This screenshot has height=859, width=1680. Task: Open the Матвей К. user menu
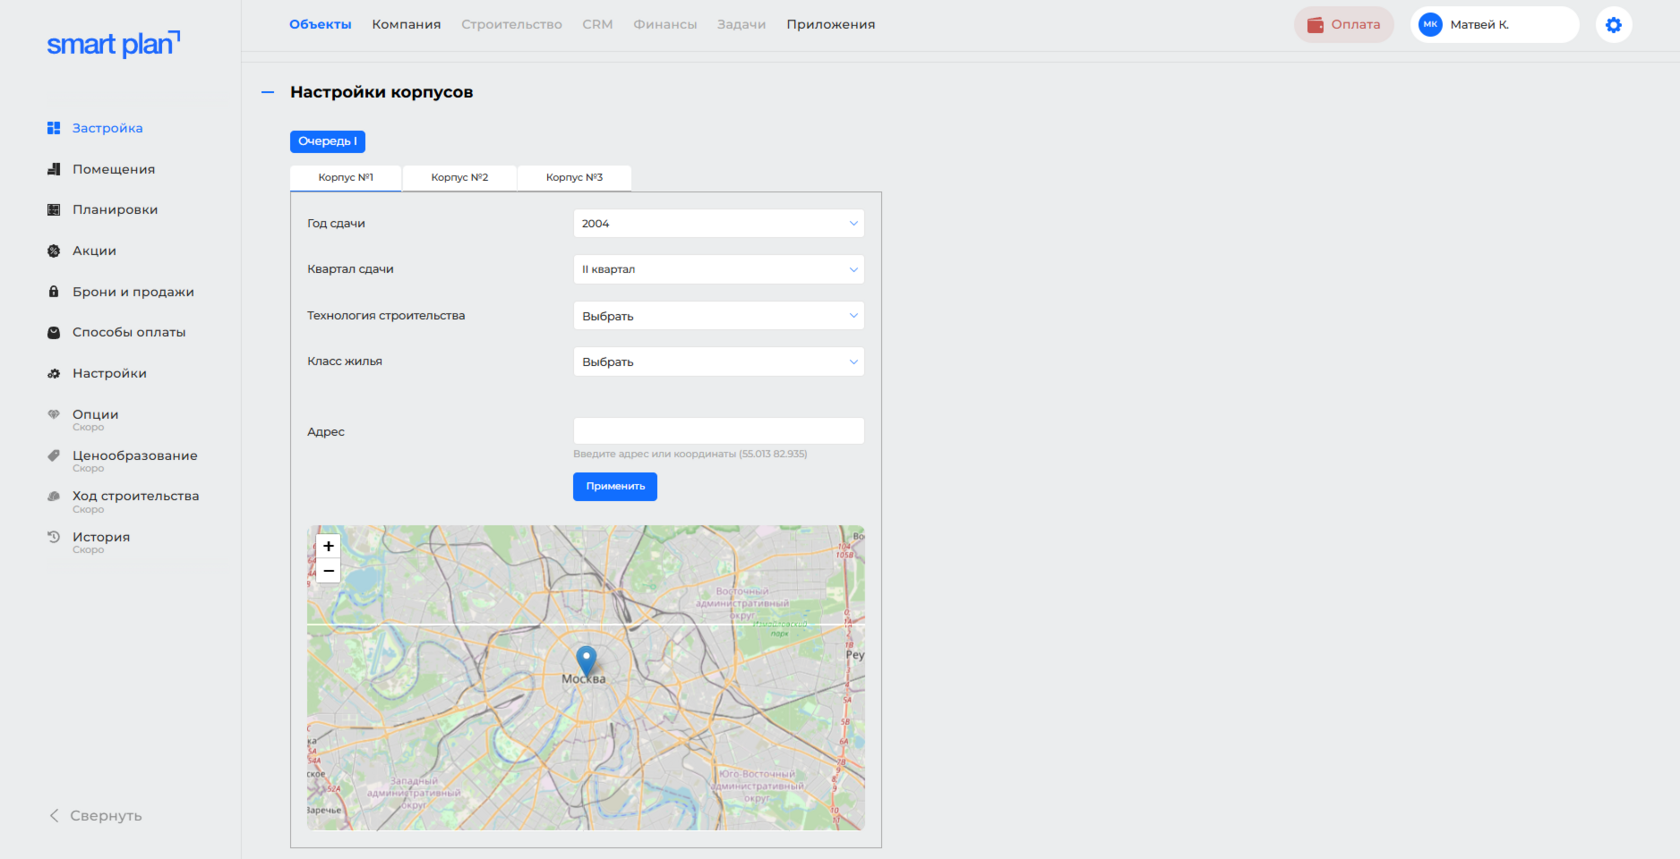click(1495, 25)
